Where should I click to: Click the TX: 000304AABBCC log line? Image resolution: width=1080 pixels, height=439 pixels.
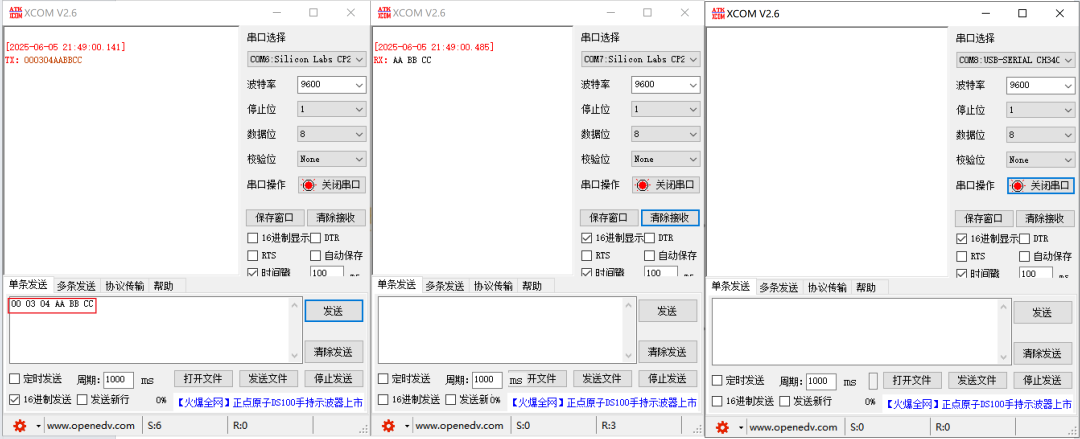(43, 60)
